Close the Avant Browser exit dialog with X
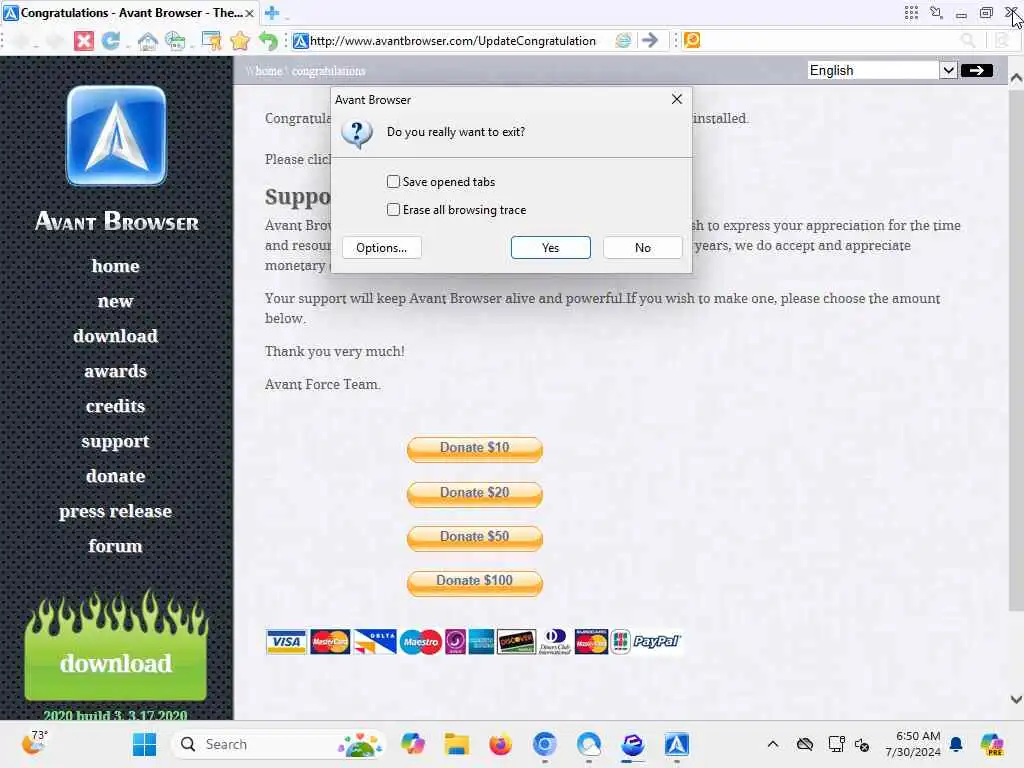The height and width of the screenshot is (768, 1024). click(x=677, y=99)
